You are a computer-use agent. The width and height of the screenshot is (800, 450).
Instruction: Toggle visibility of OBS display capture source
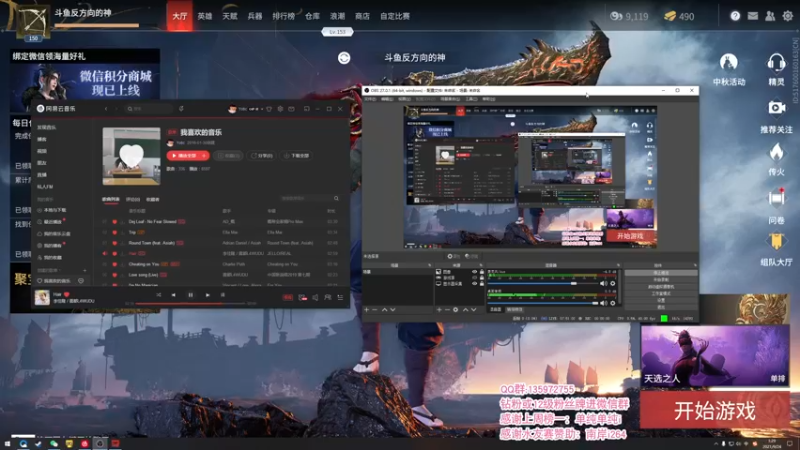[x=474, y=284]
